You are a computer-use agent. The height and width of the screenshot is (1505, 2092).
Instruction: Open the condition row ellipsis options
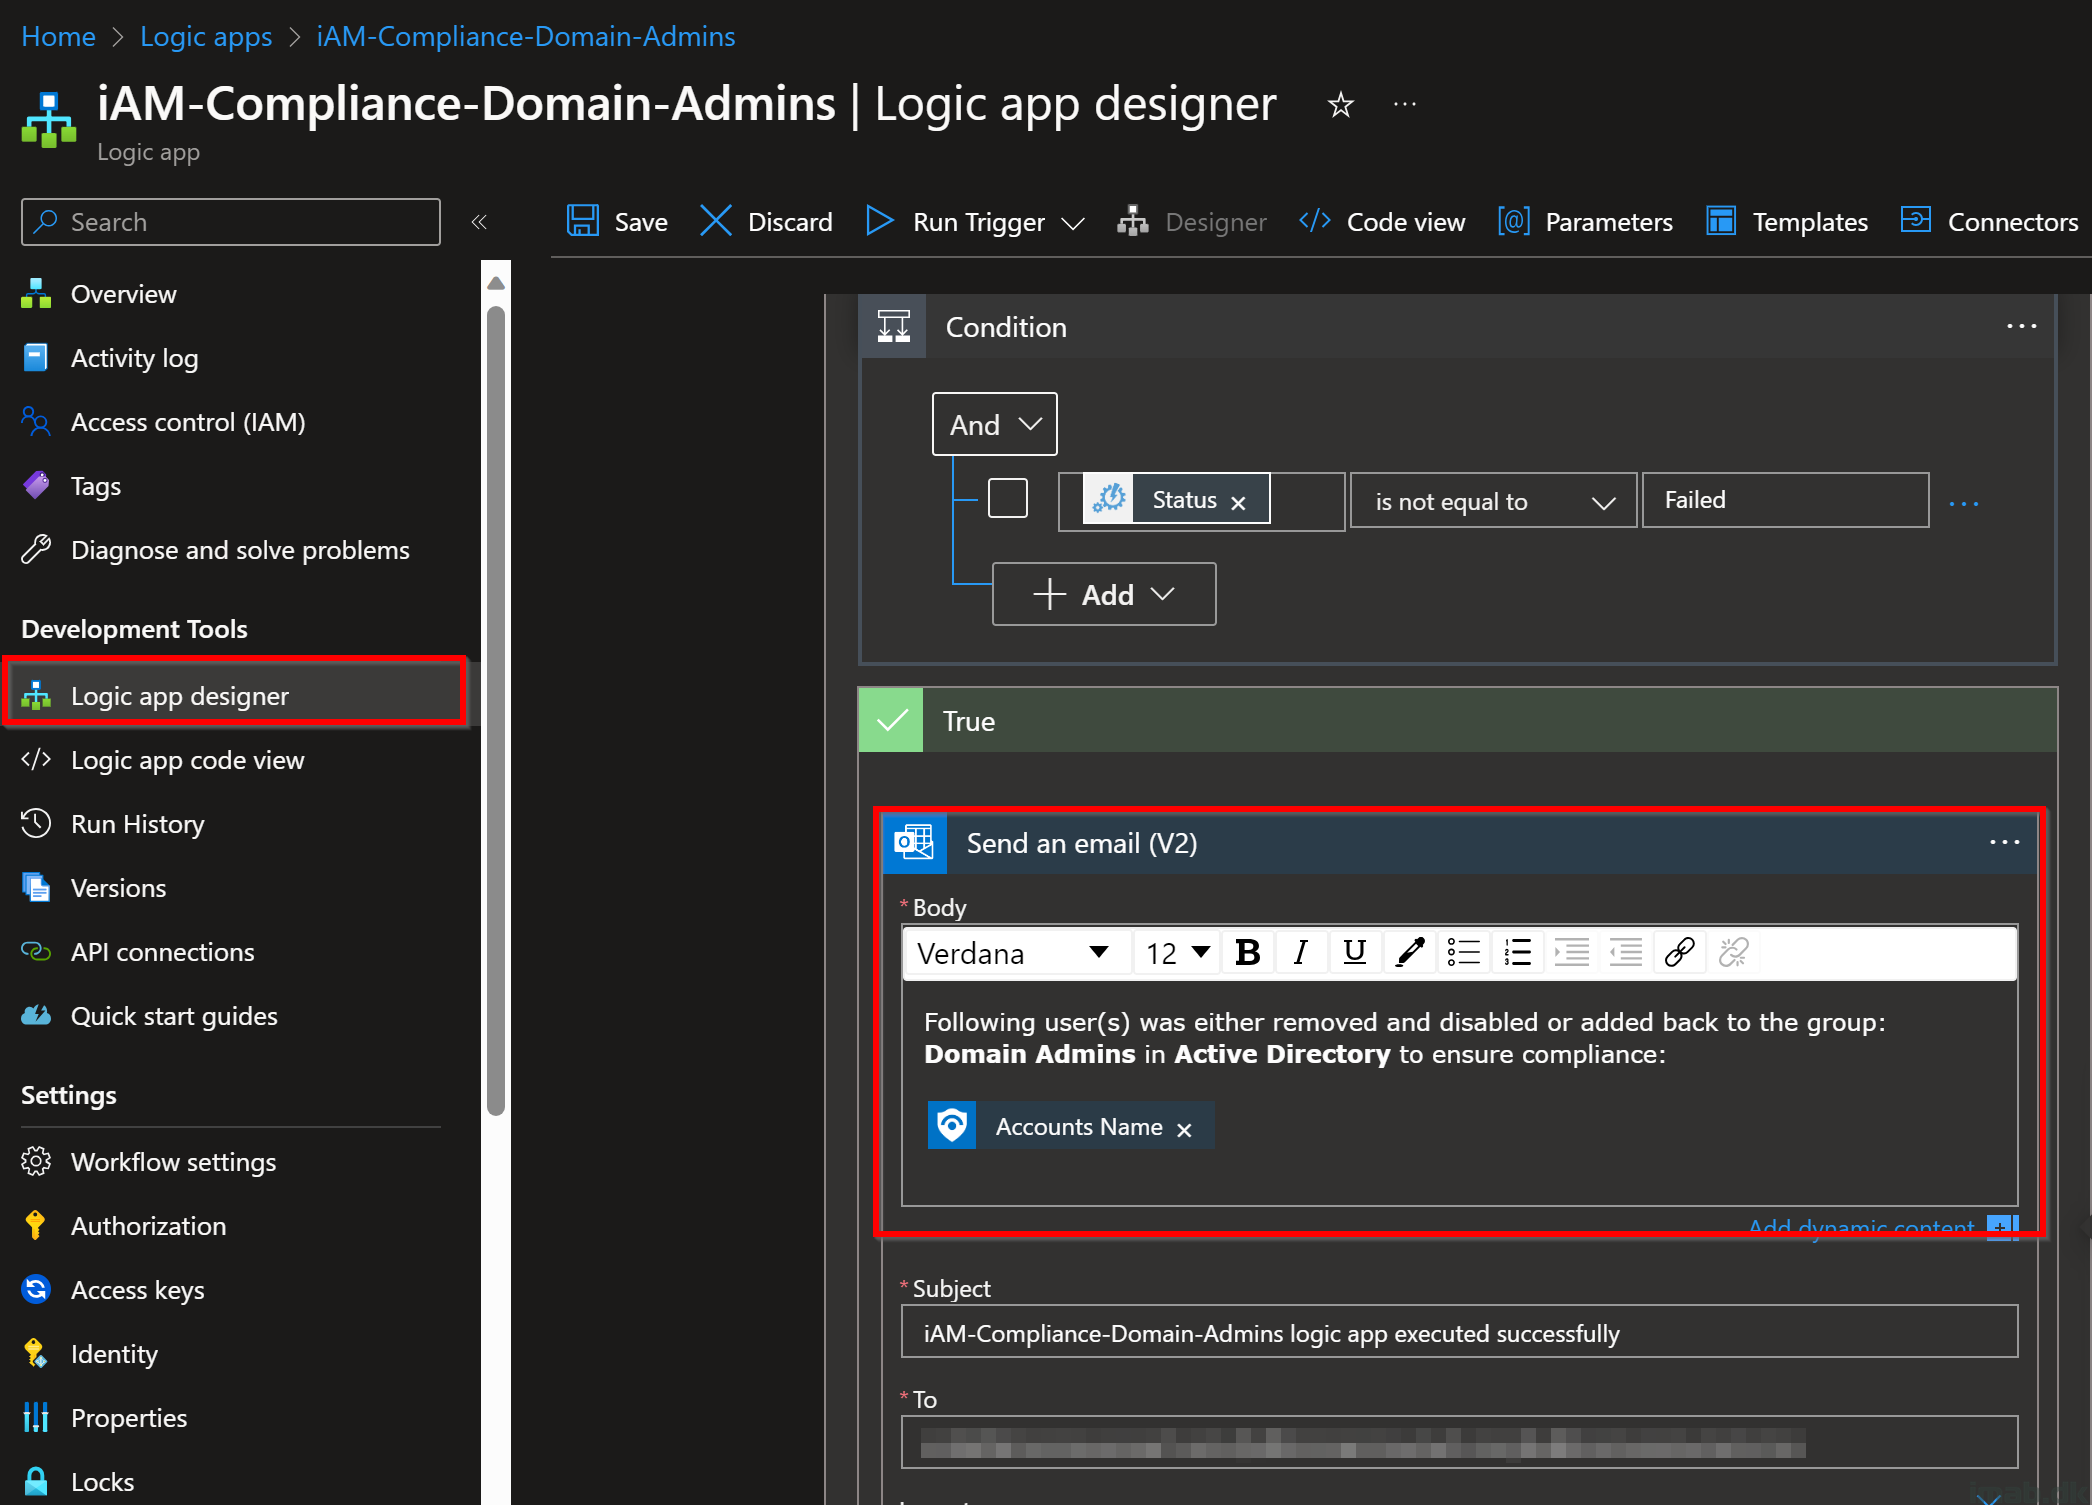coord(1964,503)
